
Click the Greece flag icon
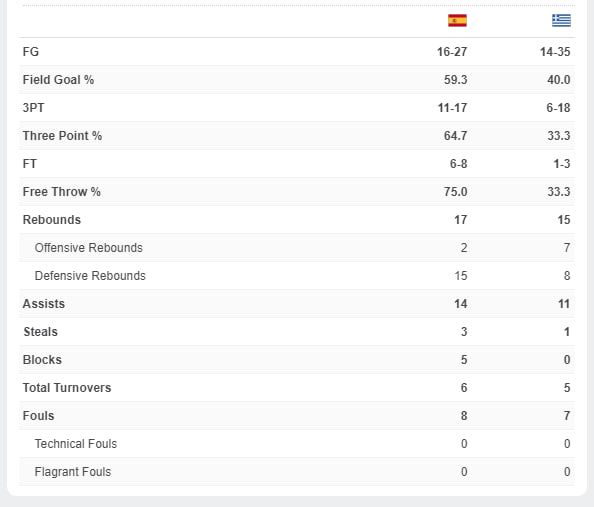(x=561, y=20)
